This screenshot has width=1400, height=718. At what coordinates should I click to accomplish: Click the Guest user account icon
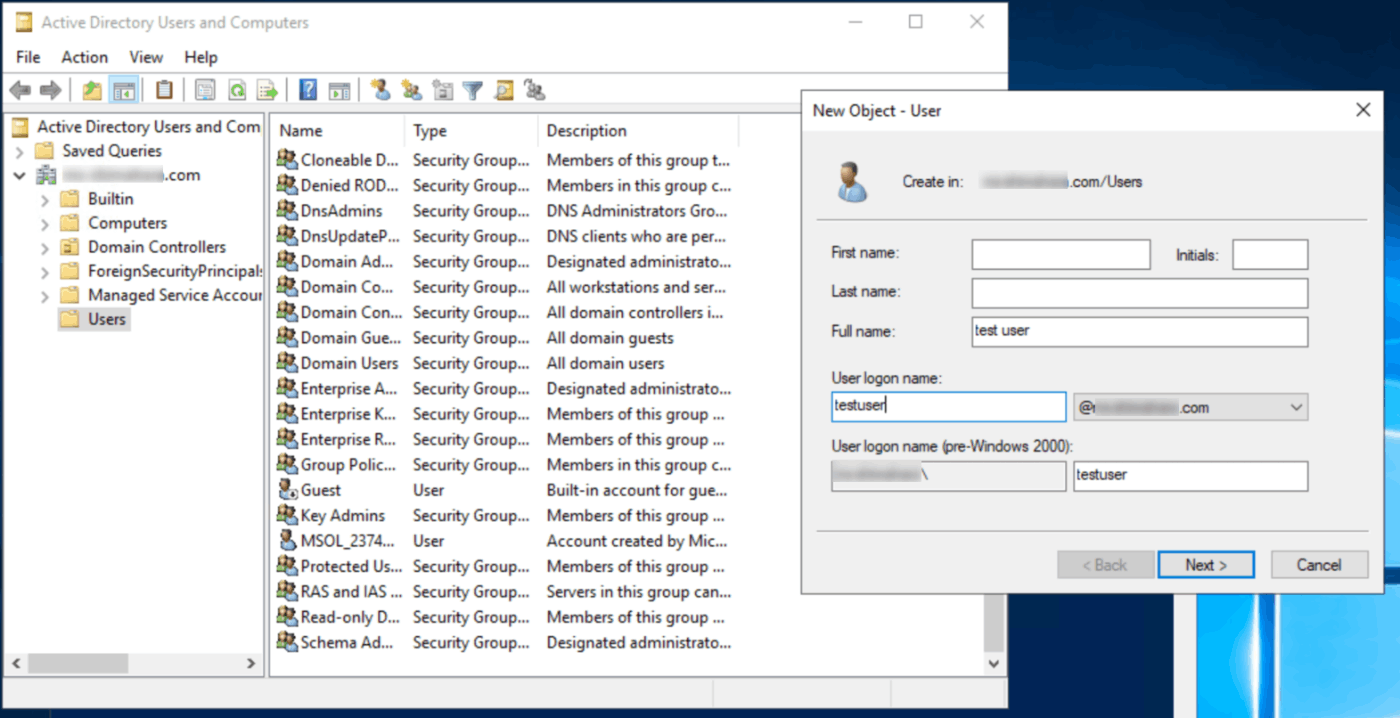click(287, 490)
